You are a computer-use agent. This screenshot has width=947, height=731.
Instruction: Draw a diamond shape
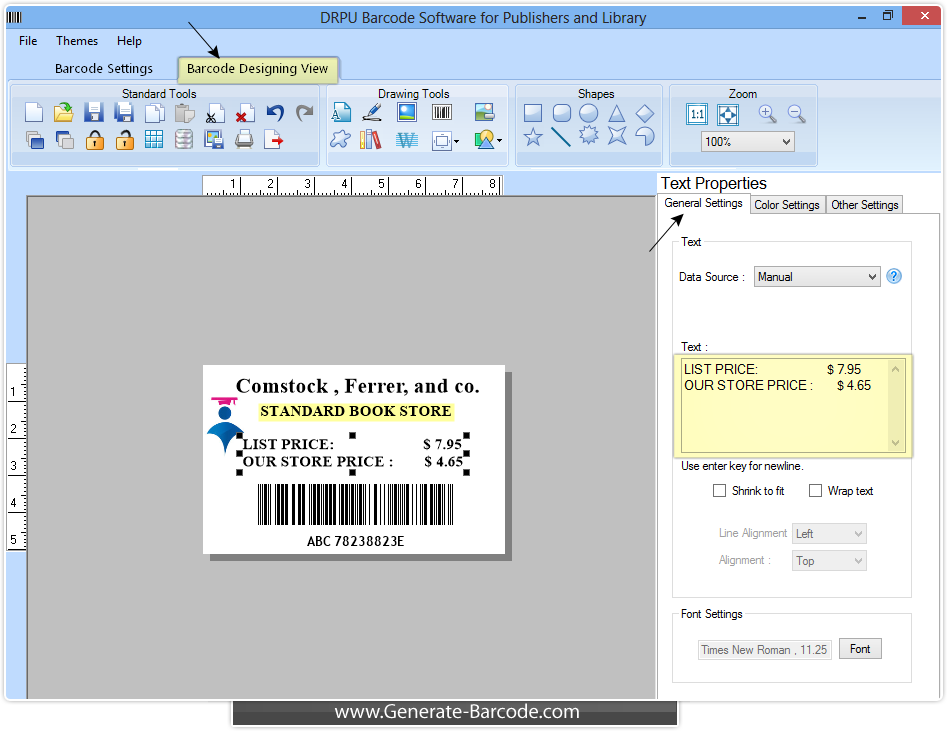645,114
